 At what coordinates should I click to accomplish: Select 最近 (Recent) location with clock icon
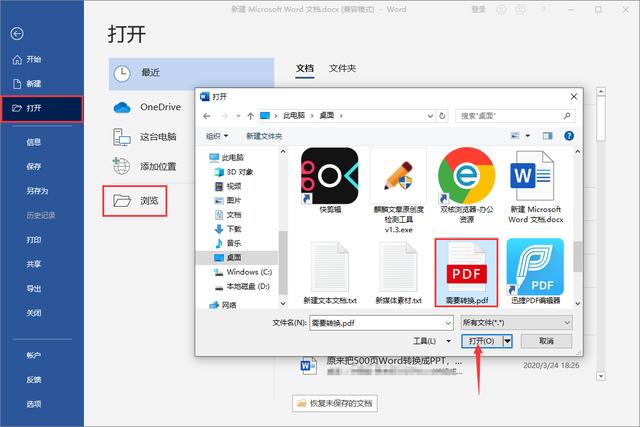click(x=191, y=73)
